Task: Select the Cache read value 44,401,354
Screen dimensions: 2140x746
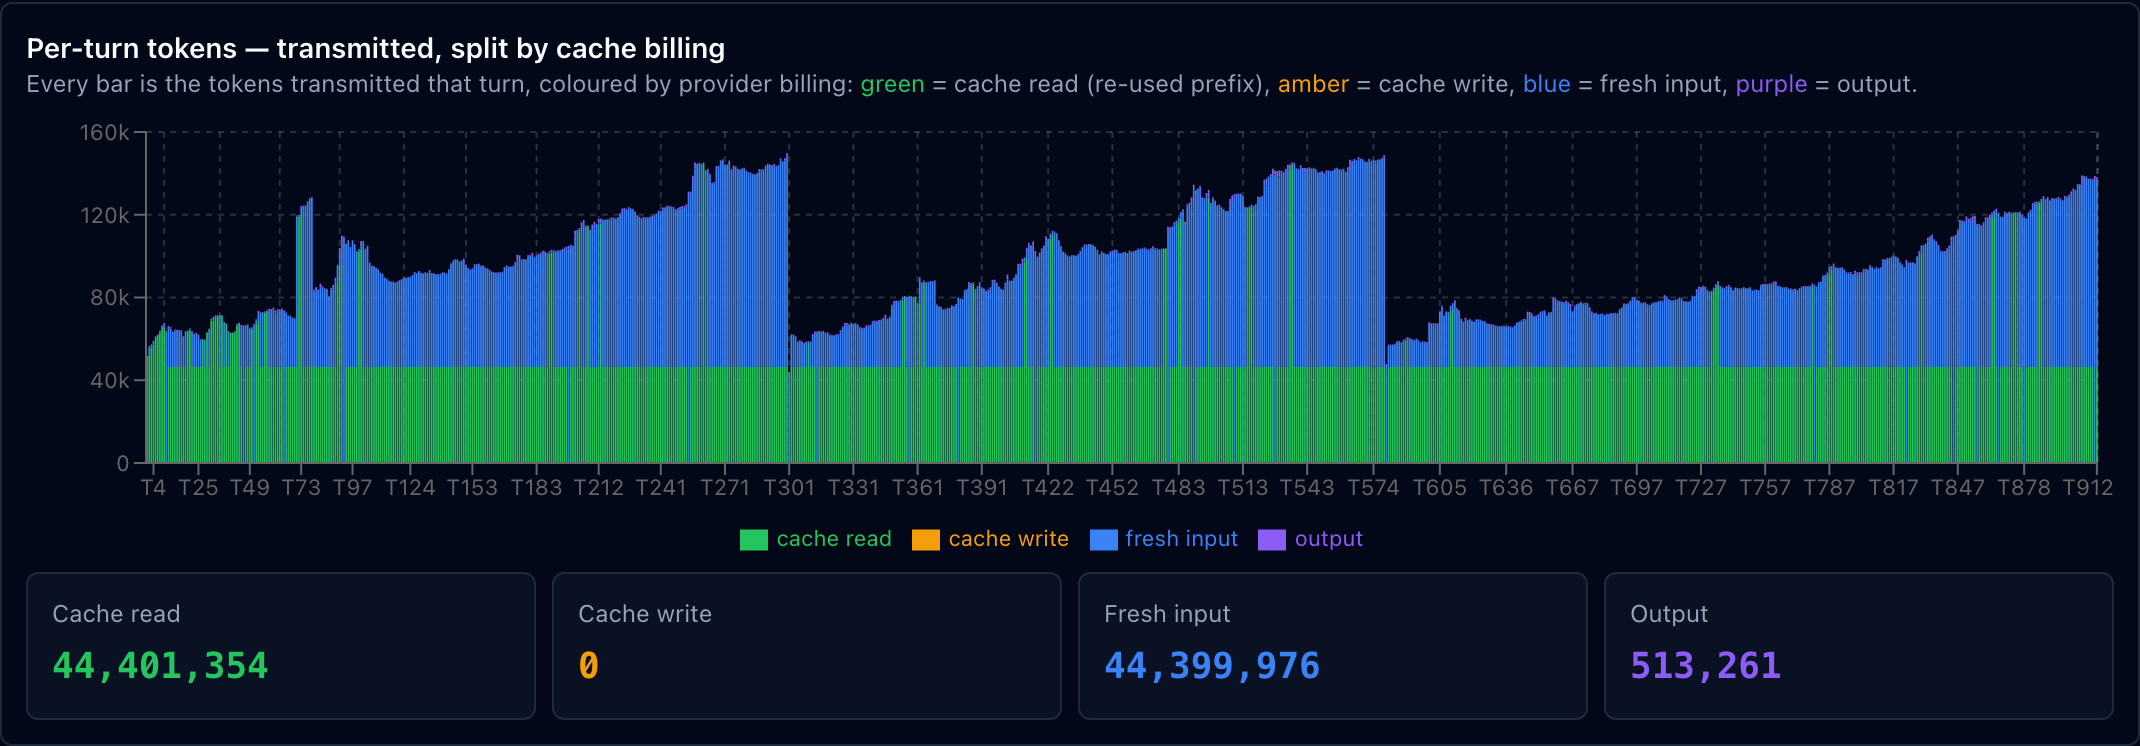Action: (160, 666)
